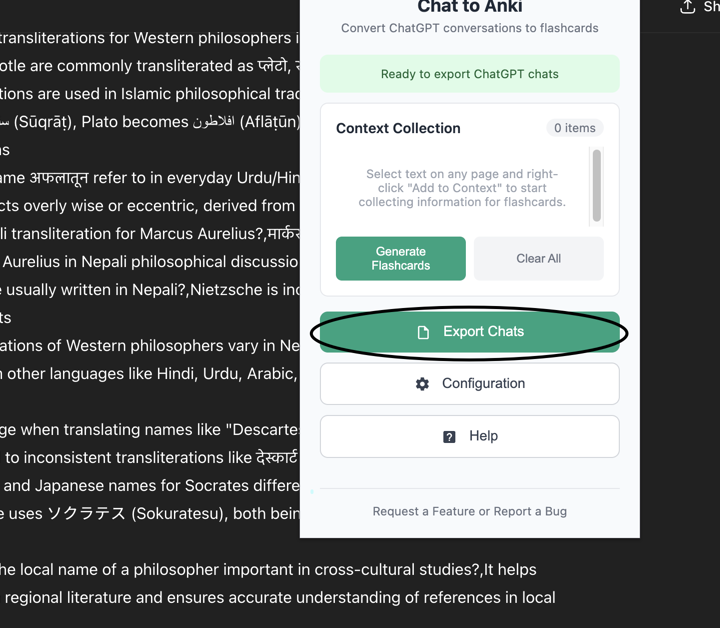Click the Add to Context hint text
720x628 pixels.
pos(462,188)
